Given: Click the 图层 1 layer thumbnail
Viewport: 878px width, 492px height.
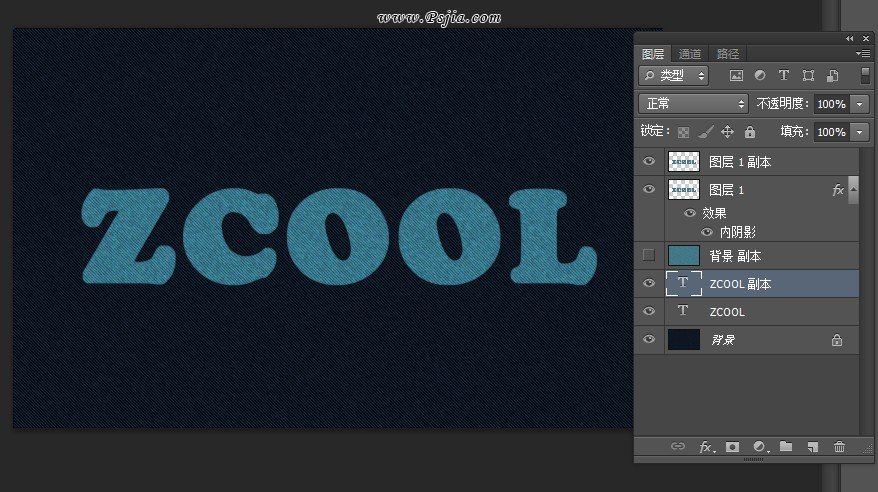Looking at the screenshot, I should (684, 190).
